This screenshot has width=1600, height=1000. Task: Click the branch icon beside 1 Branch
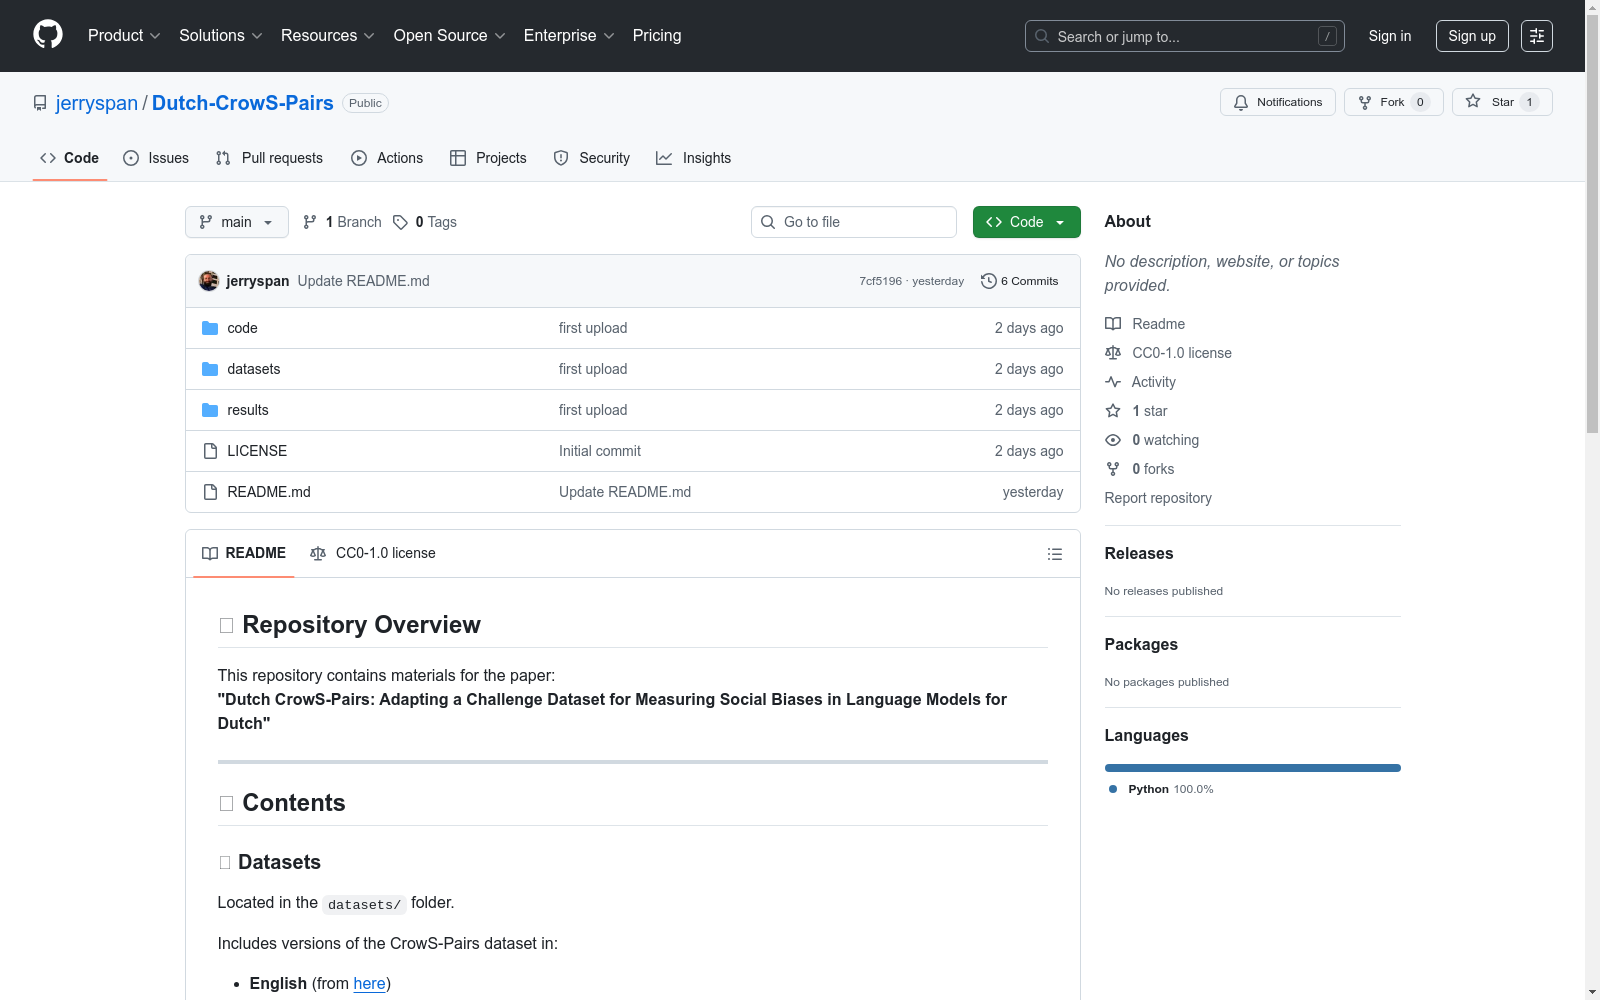pos(310,222)
